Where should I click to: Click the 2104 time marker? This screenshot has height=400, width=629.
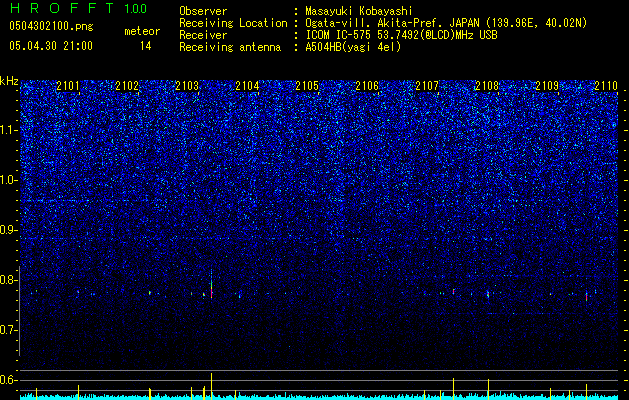[x=247, y=85]
